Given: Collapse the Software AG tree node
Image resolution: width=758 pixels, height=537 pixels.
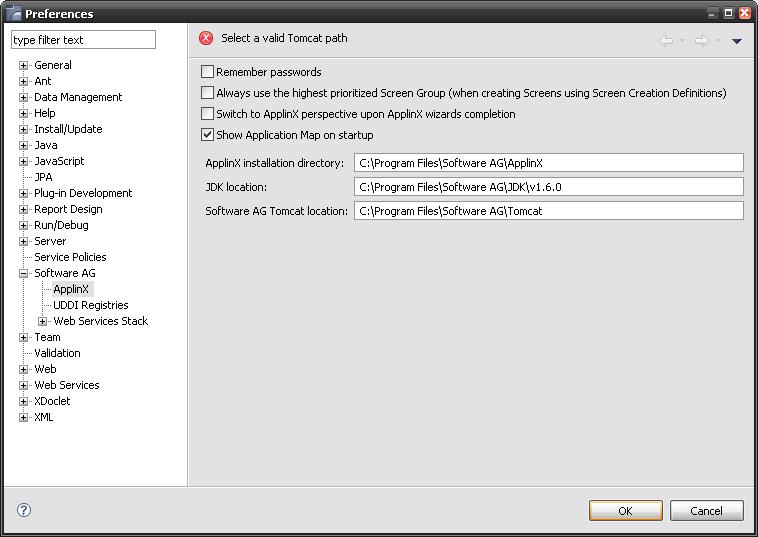Looking at the screenshot, I should pos(23,273).
